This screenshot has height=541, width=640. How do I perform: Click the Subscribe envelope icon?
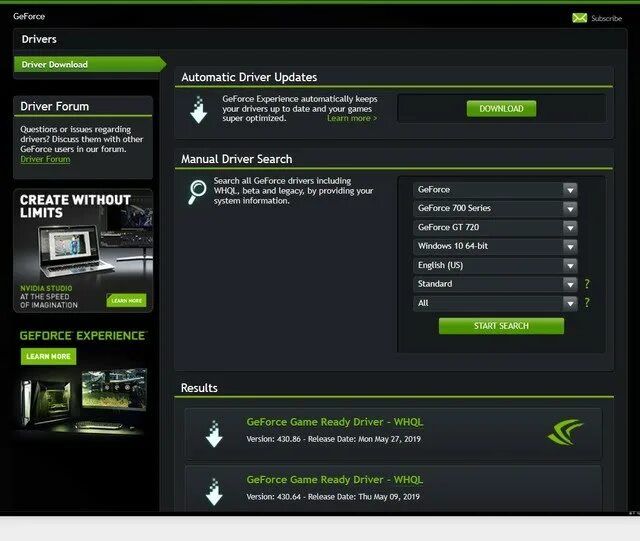[579, 18]
